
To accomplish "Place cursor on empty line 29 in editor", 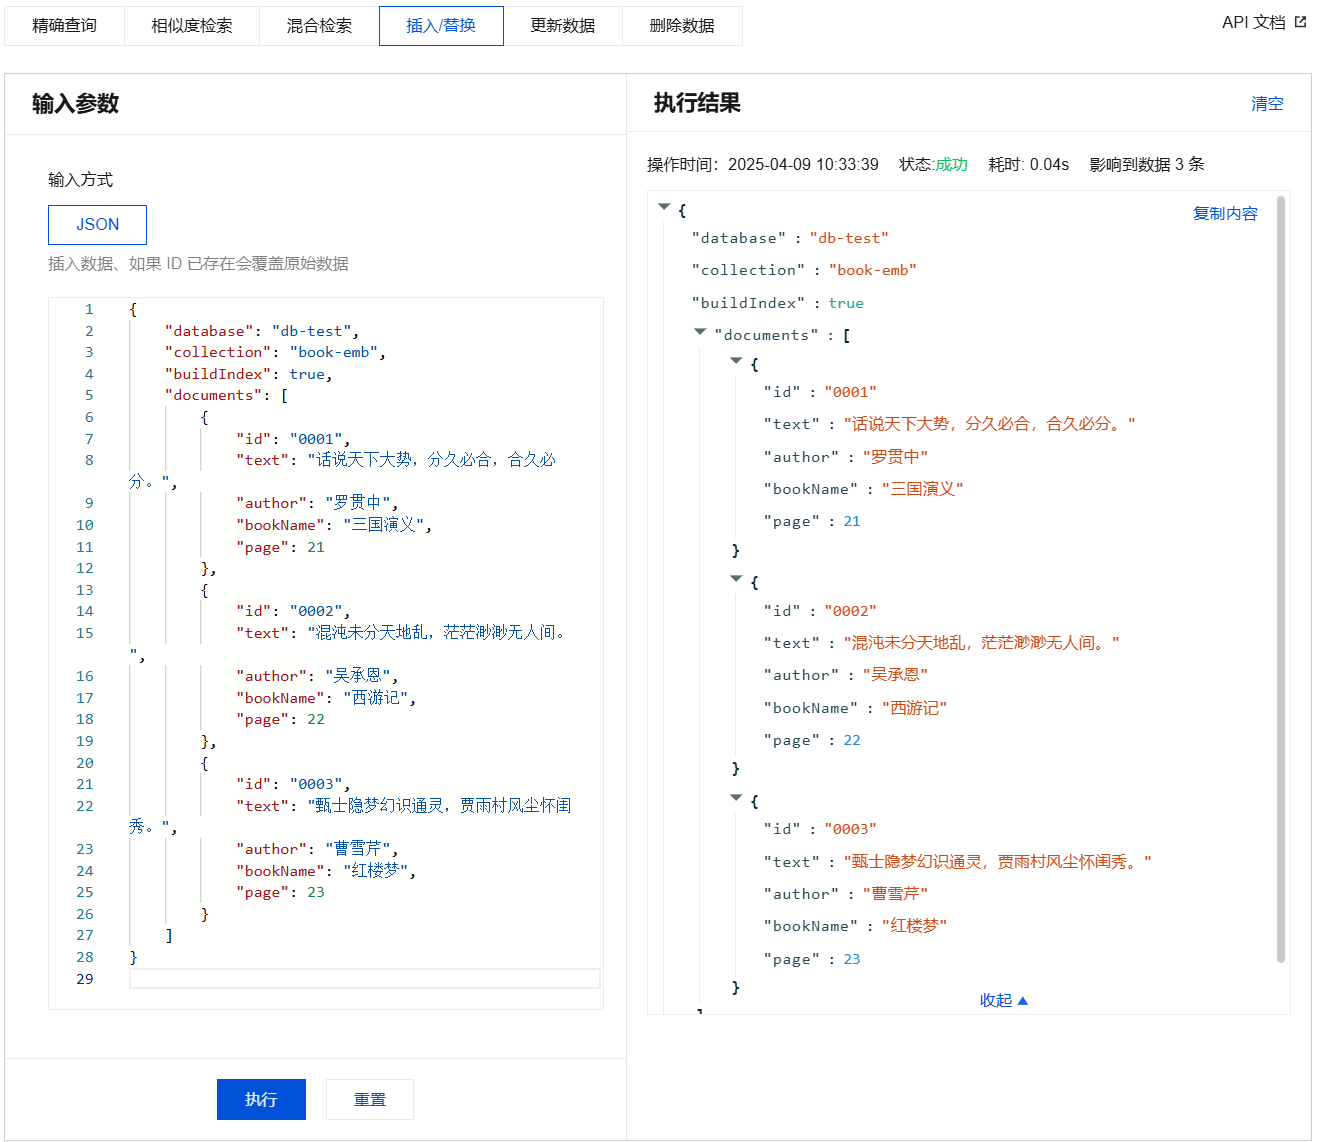I will pos(364,979).
